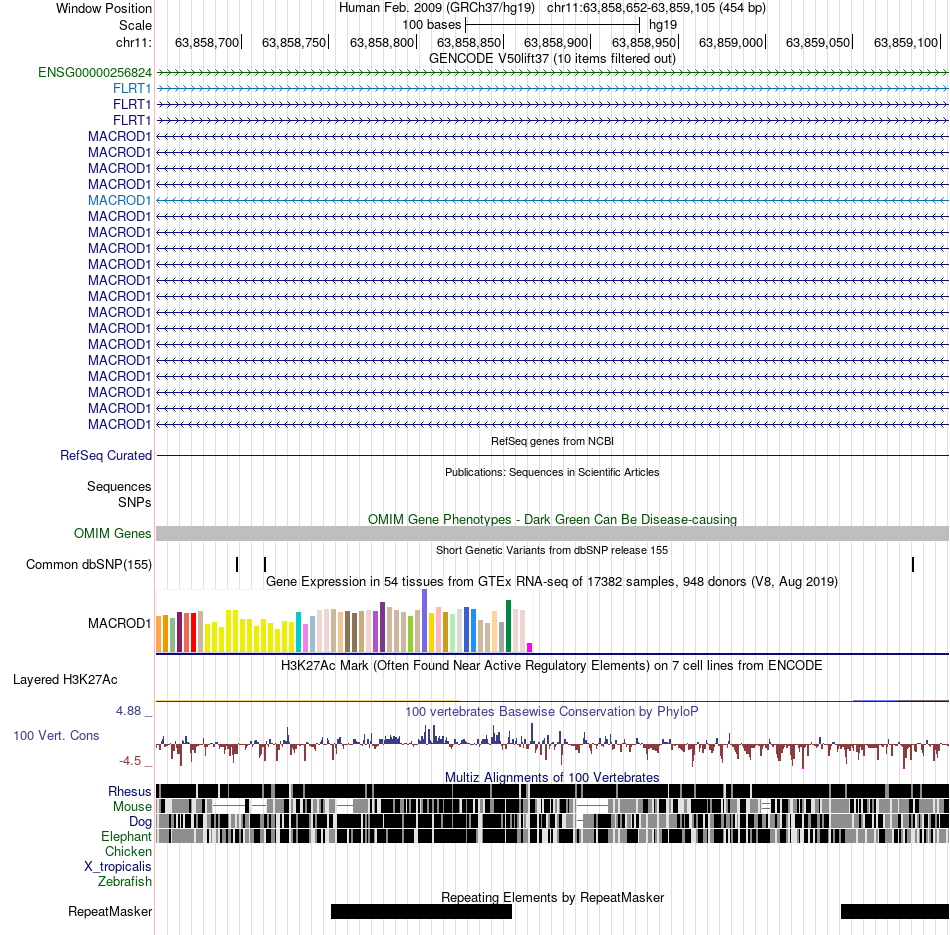
Task: Click the chr11: ruler label
Action: point(134,42)
